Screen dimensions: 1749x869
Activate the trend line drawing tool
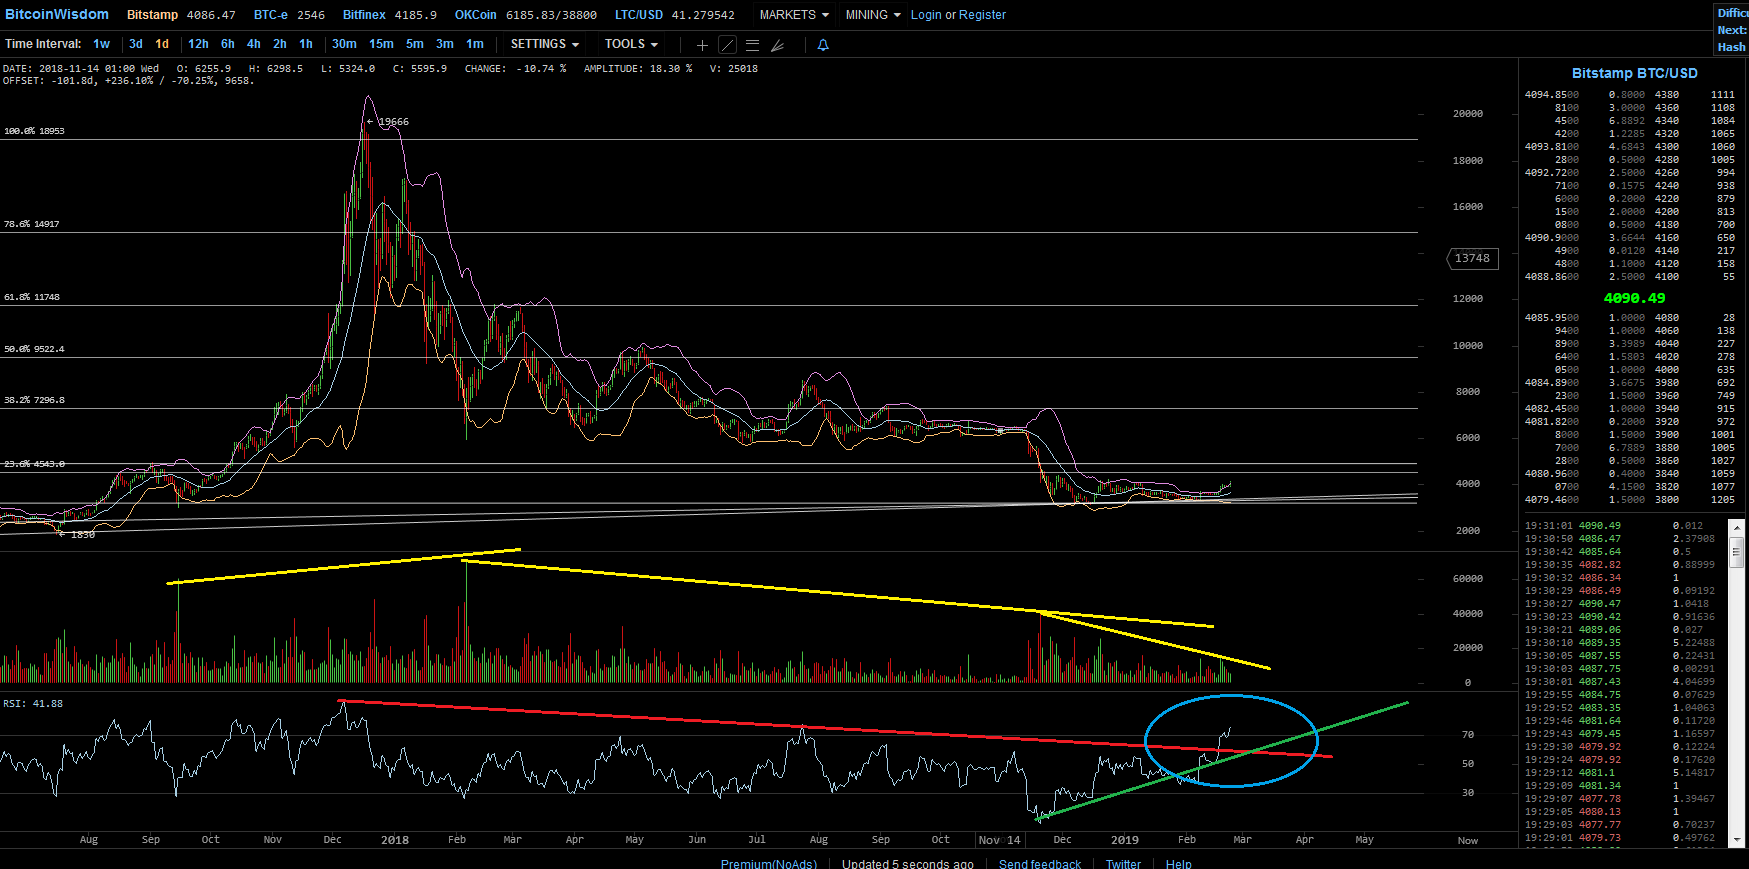click(728, 45)
